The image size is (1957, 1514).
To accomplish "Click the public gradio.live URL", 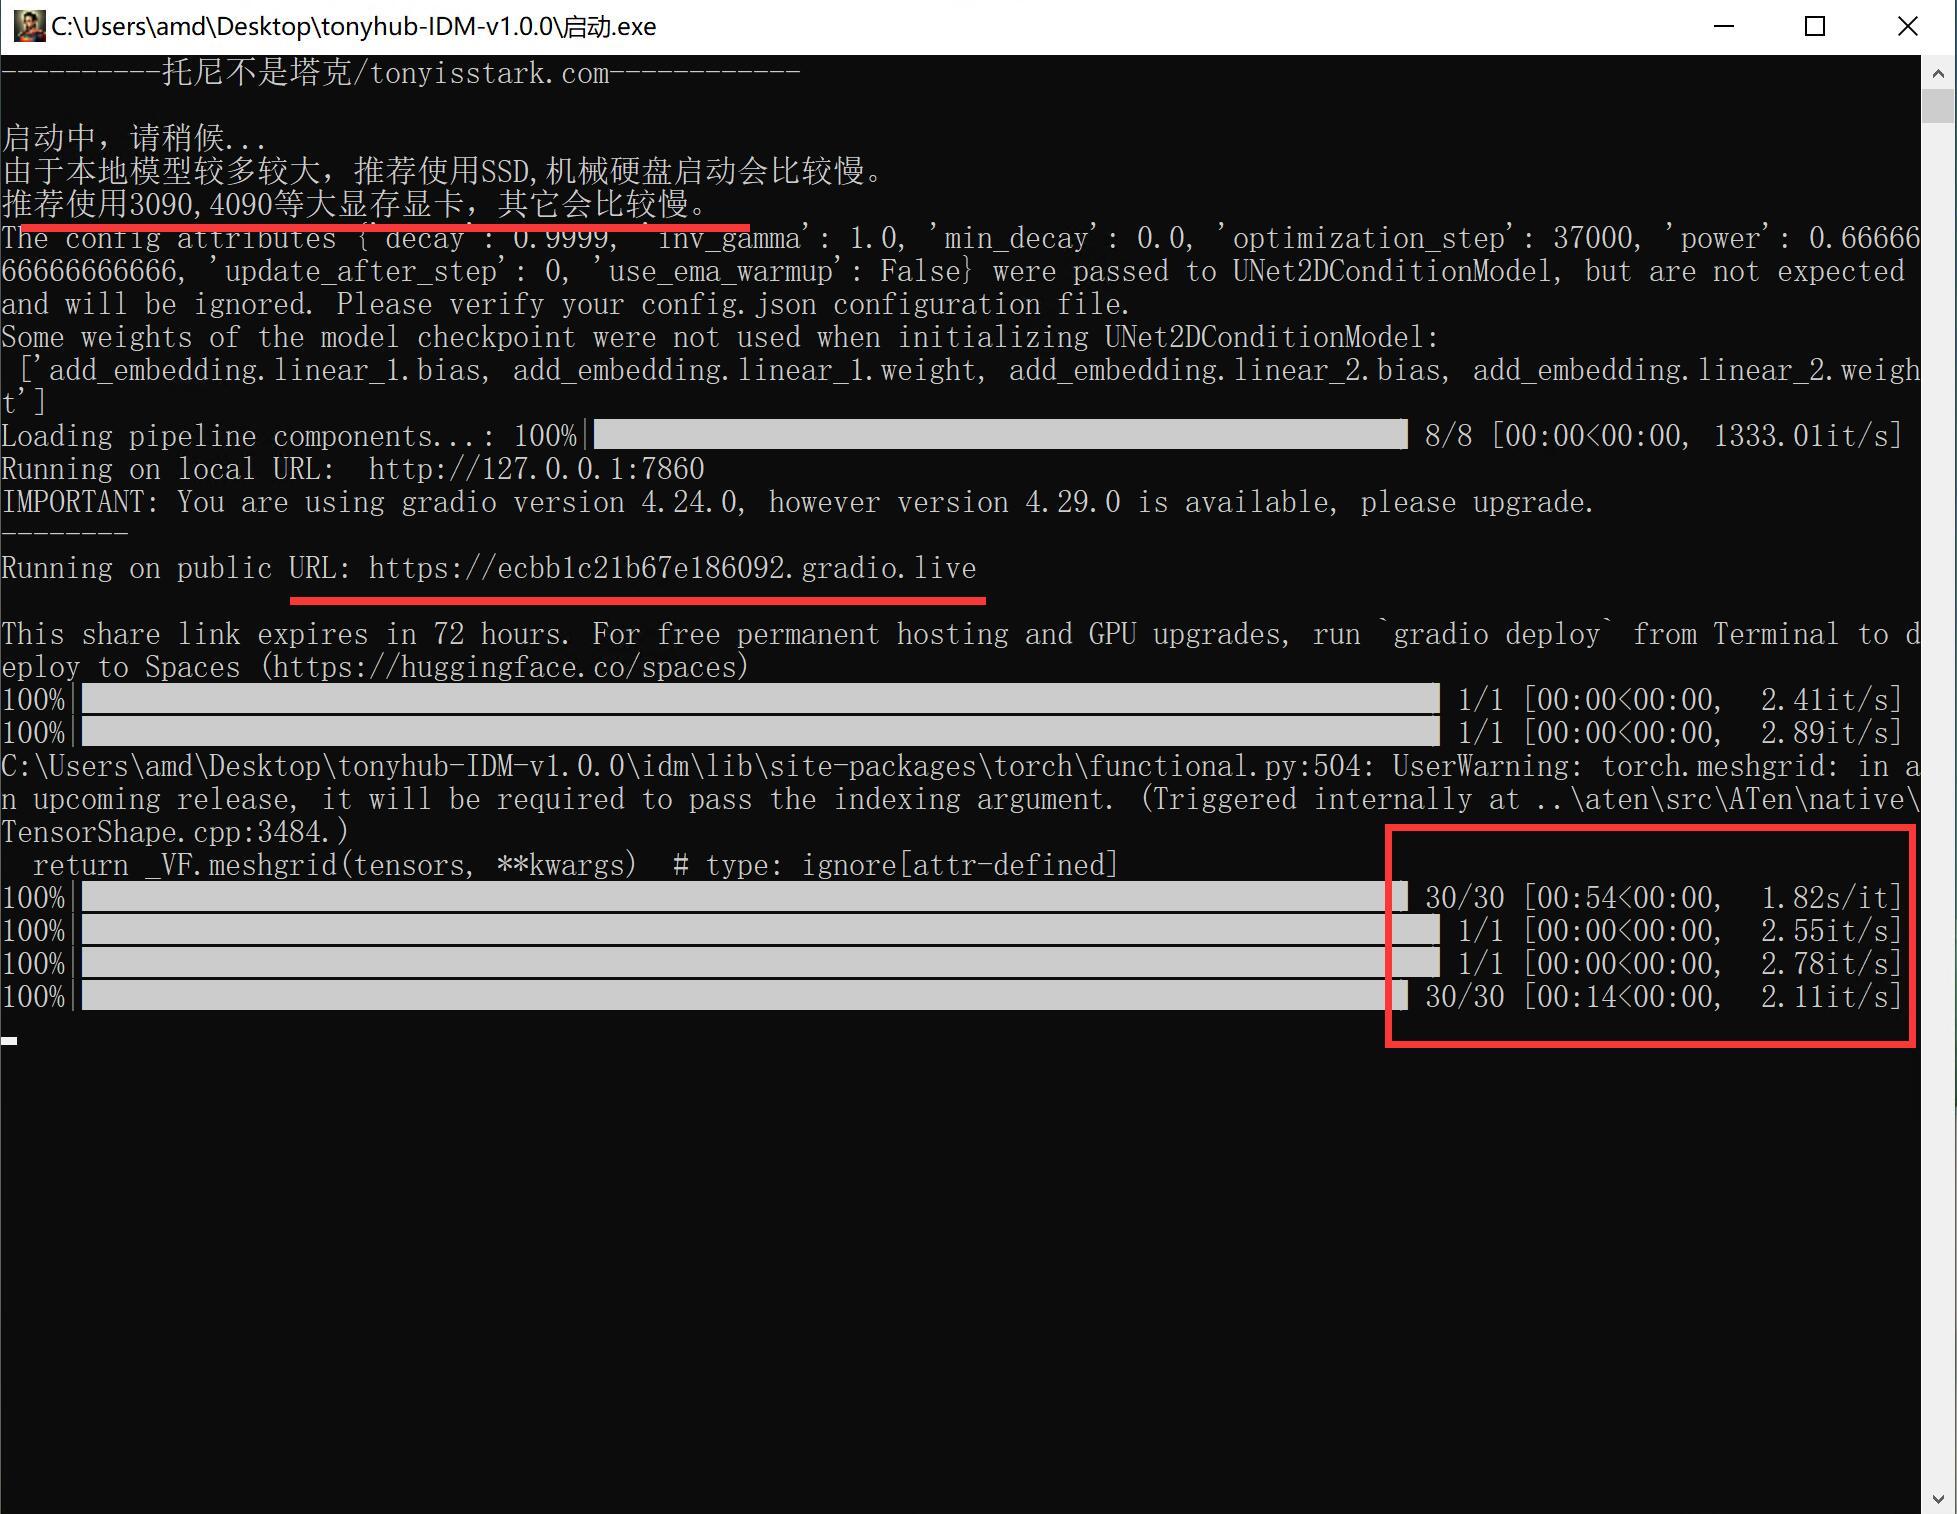I will click(672, 568).
